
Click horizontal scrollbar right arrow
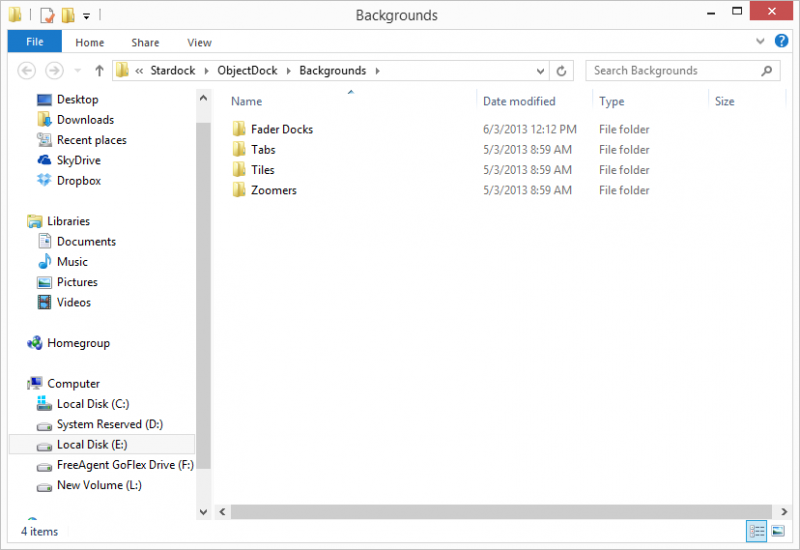[x=784, y=512]
